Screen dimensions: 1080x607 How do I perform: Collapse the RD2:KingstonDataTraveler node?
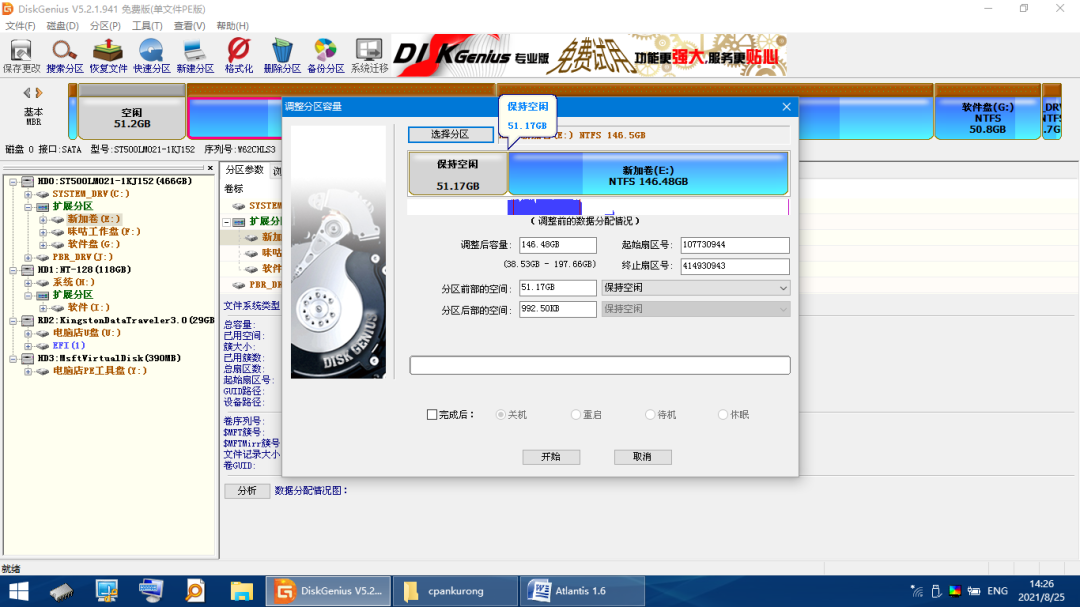(13, 321)
